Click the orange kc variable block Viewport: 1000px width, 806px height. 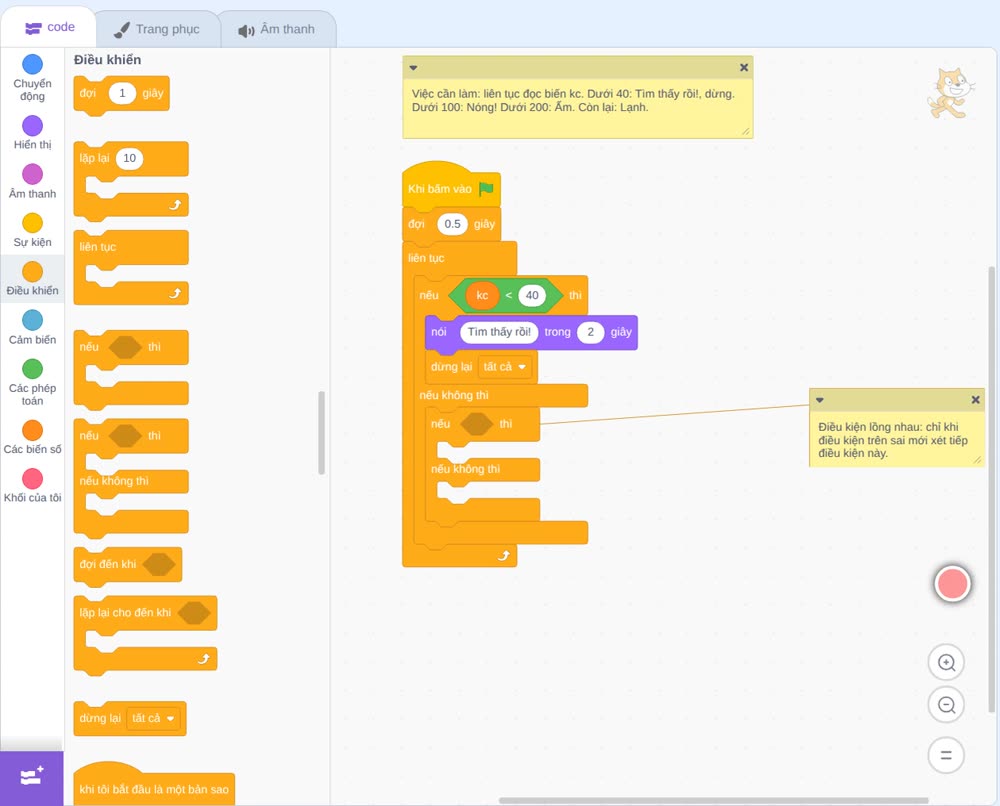click(482, 295)
